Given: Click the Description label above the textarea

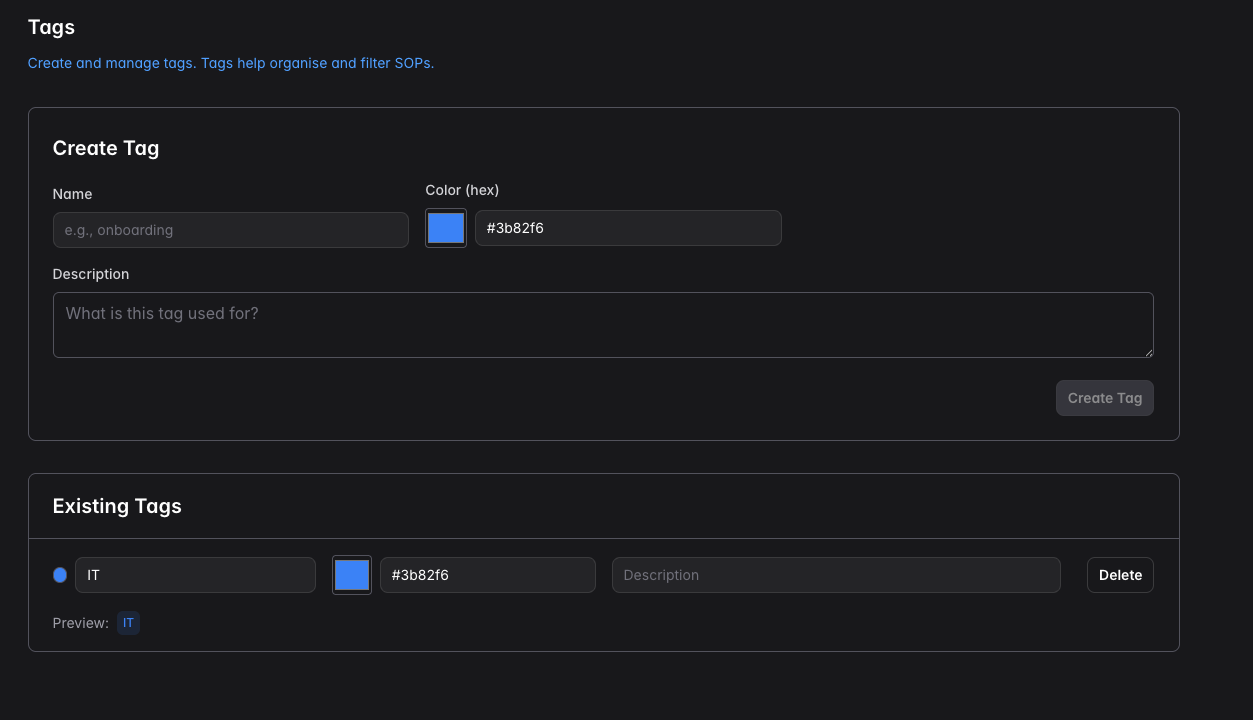Looking at the screenshot, I should coord(91,274).
